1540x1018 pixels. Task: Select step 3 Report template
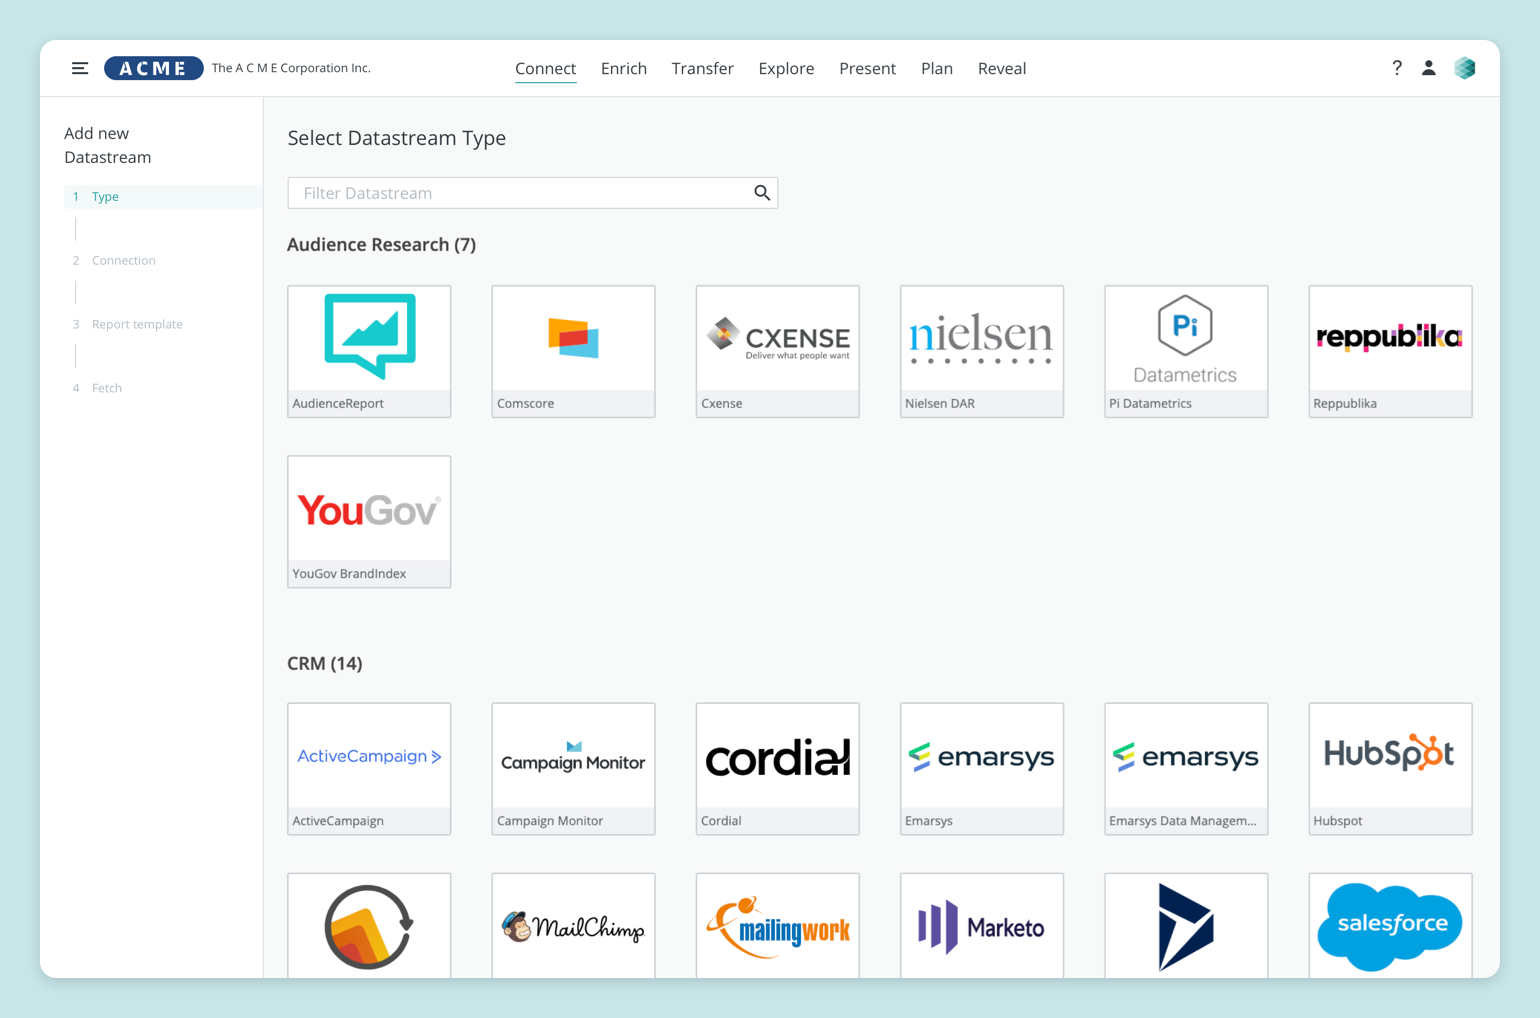pyautogui.click(x=127, y=324)
